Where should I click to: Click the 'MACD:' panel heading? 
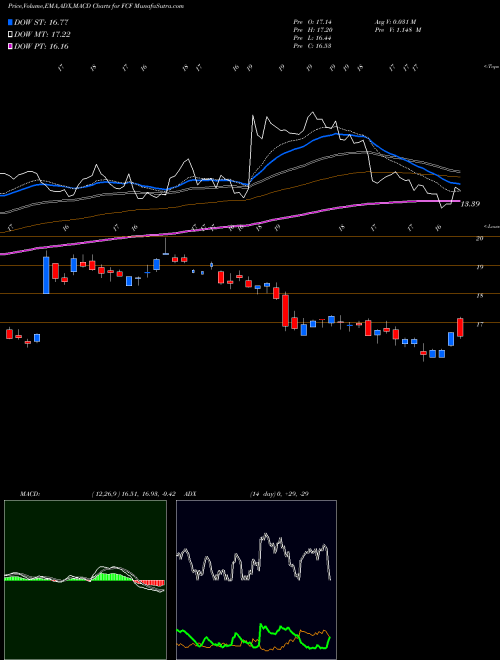tap(30, 494)
